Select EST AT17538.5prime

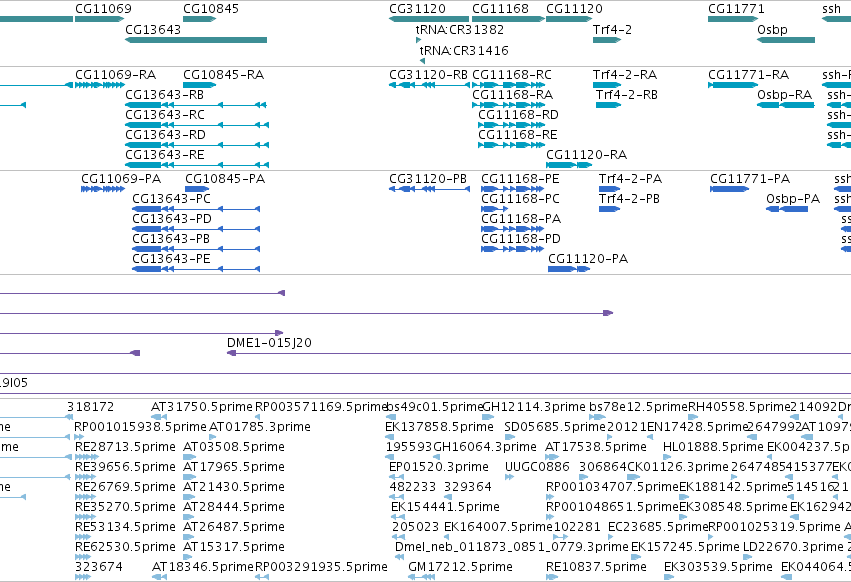tap(596, 447)
